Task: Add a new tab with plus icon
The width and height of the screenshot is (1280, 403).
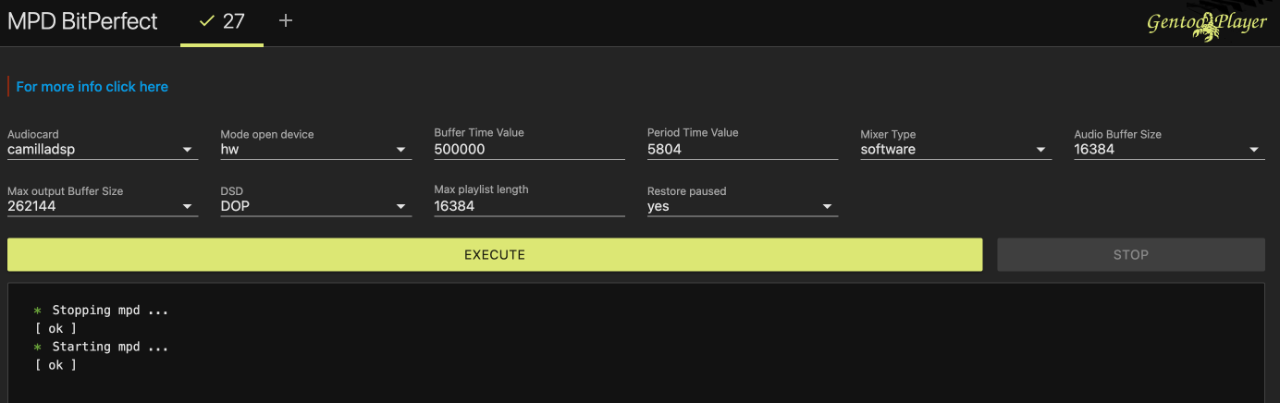Action: (286, 21)
